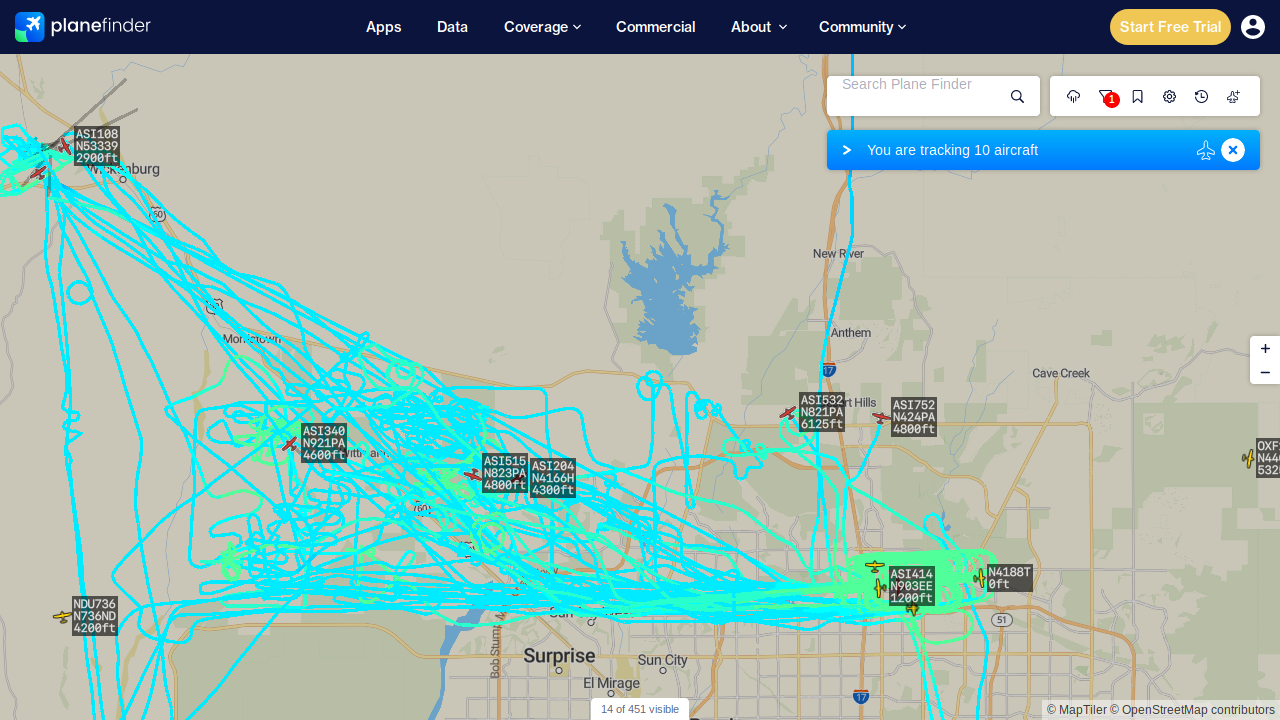The width and height of the screenshot is (1280, 720).
Task: Open the Community dropdown menu
Action: tap(862, 27)
